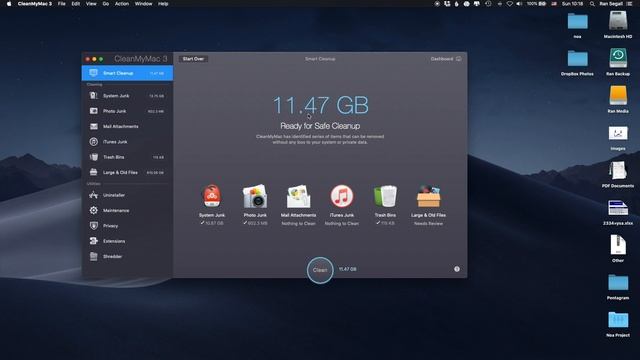The image size is (640, 360).
Task: Open System Junk in the sidebar
Action: point(127,96)
